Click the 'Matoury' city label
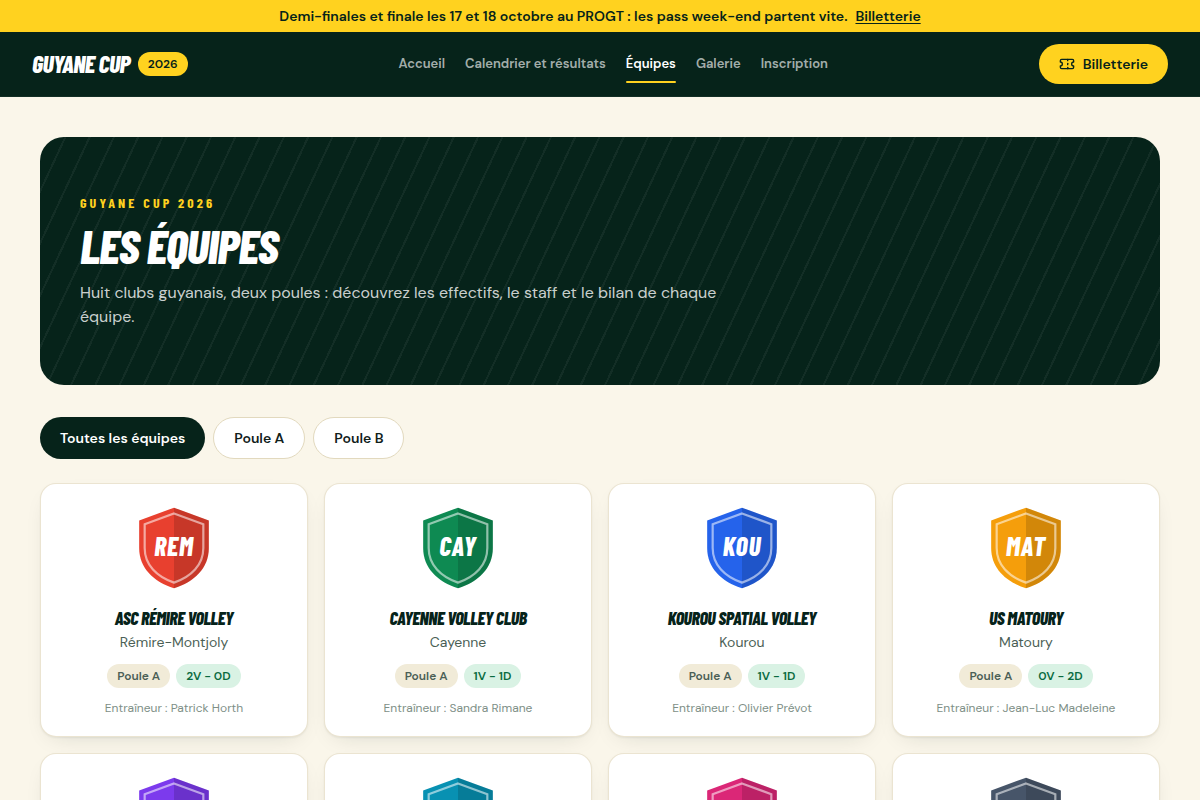This screenshot has width=1200, height=800. click(1026, 642)
